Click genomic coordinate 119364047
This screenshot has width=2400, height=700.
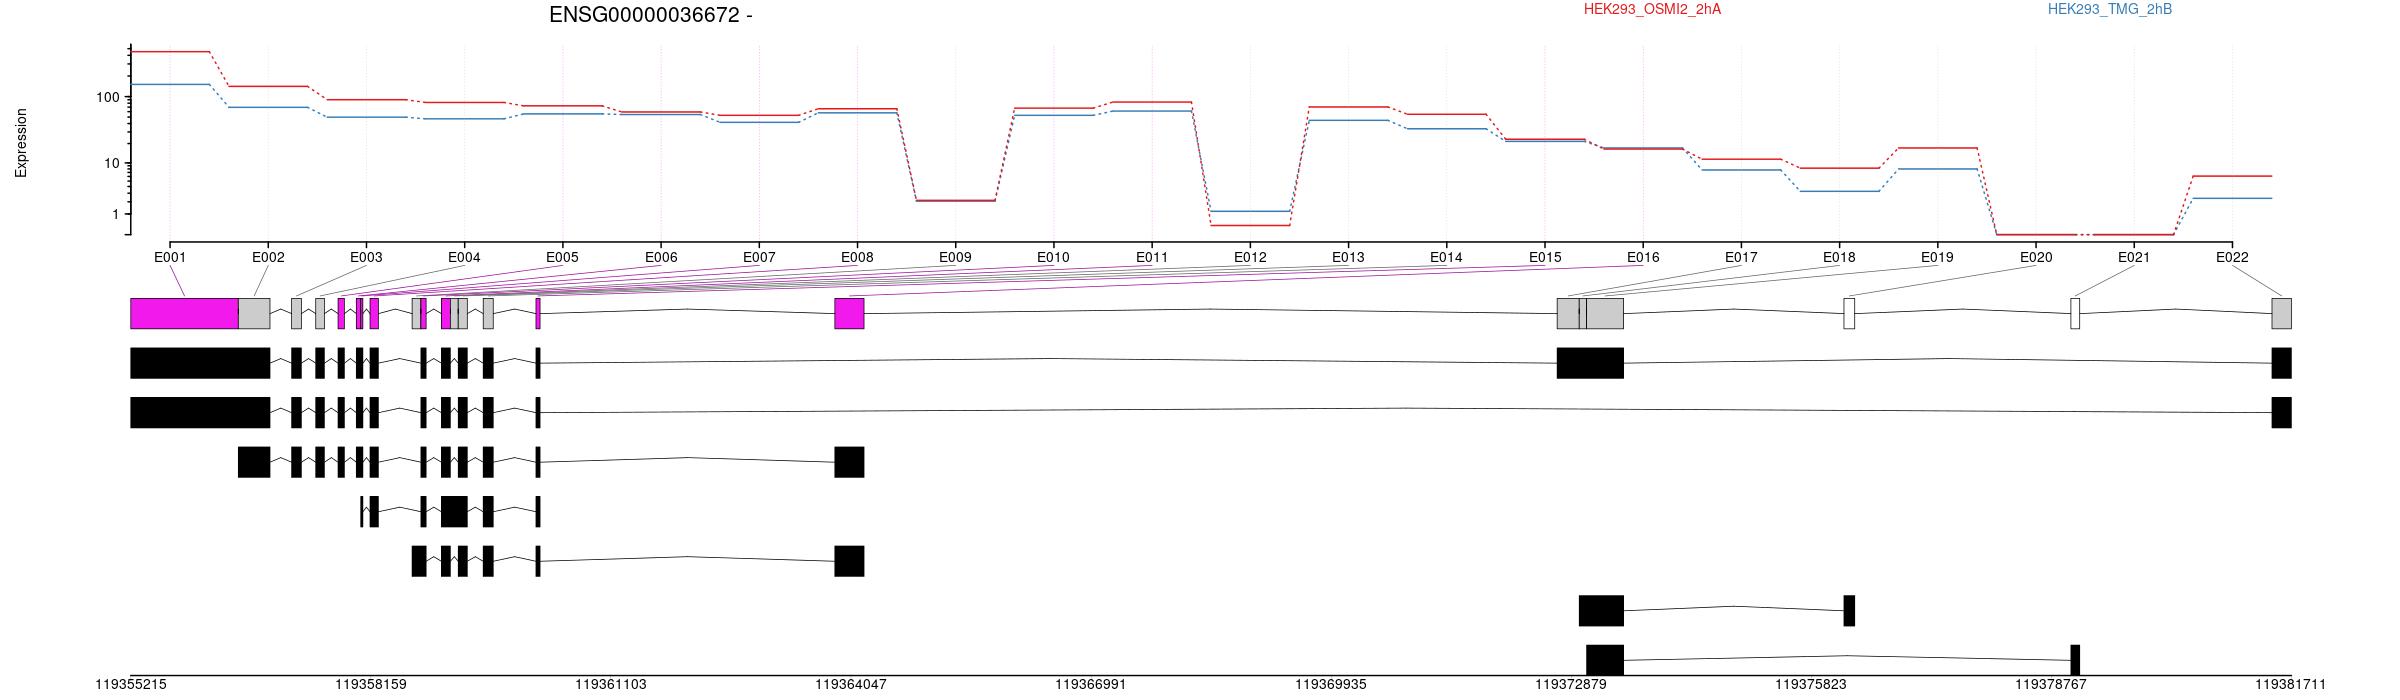[x=851, y=685]
